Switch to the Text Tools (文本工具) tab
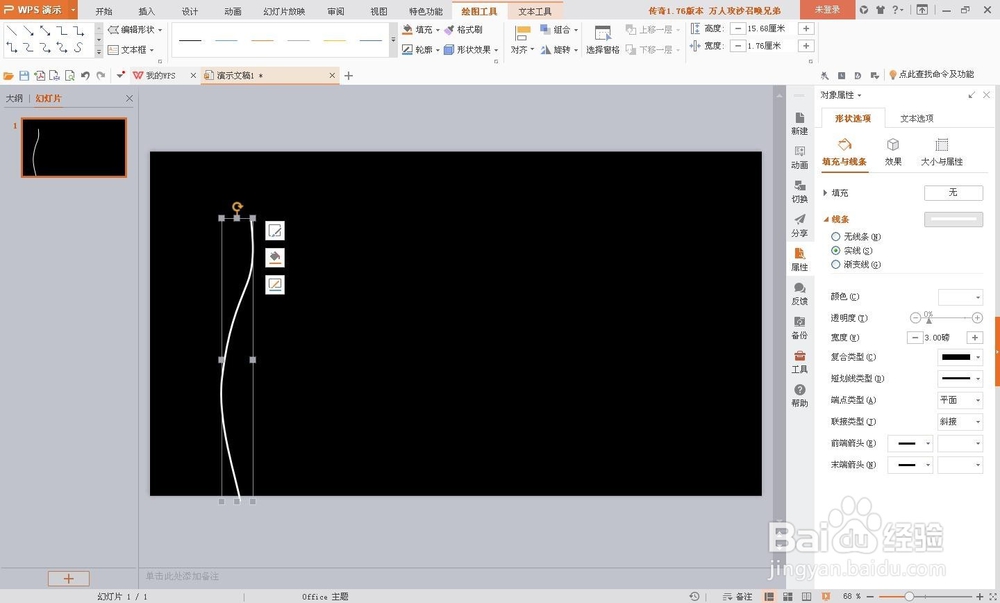 click(x=535, y=11)
